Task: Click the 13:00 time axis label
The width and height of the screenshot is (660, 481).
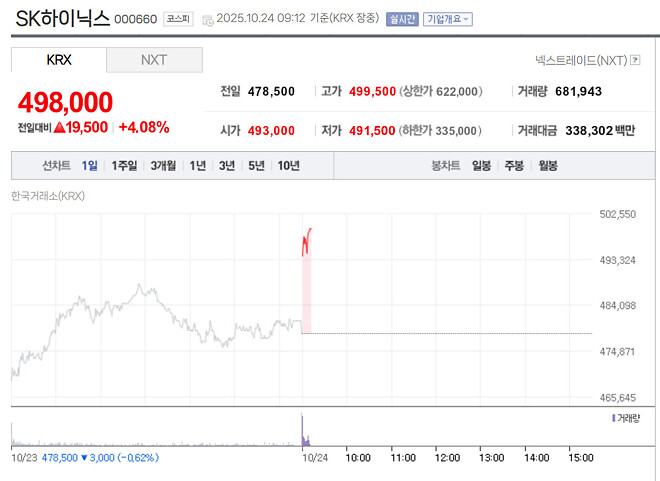Action: 492,458
